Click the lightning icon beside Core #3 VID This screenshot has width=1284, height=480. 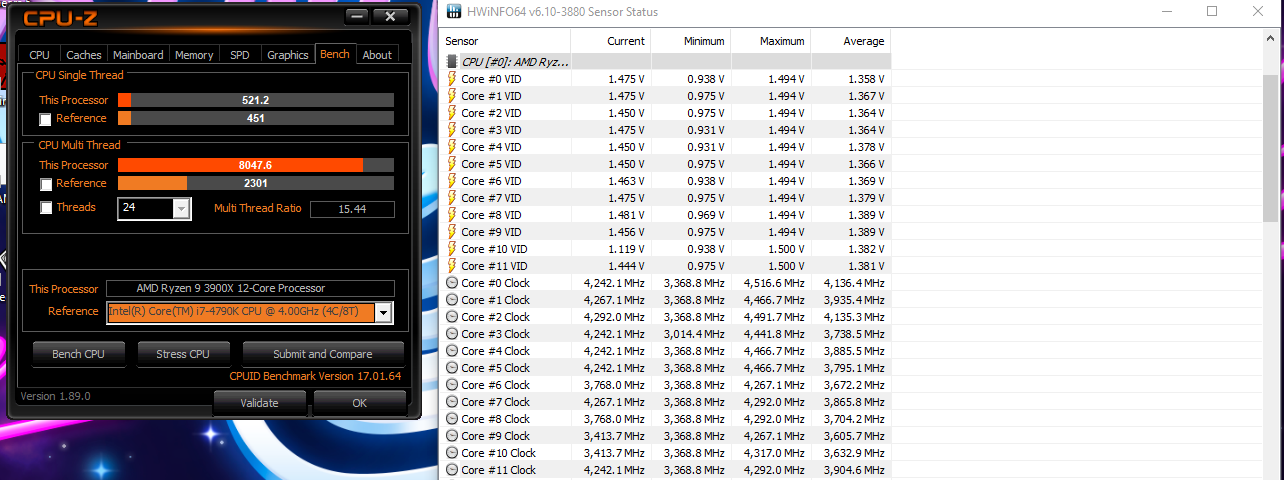pyautogui.click(x=452, y=130)
